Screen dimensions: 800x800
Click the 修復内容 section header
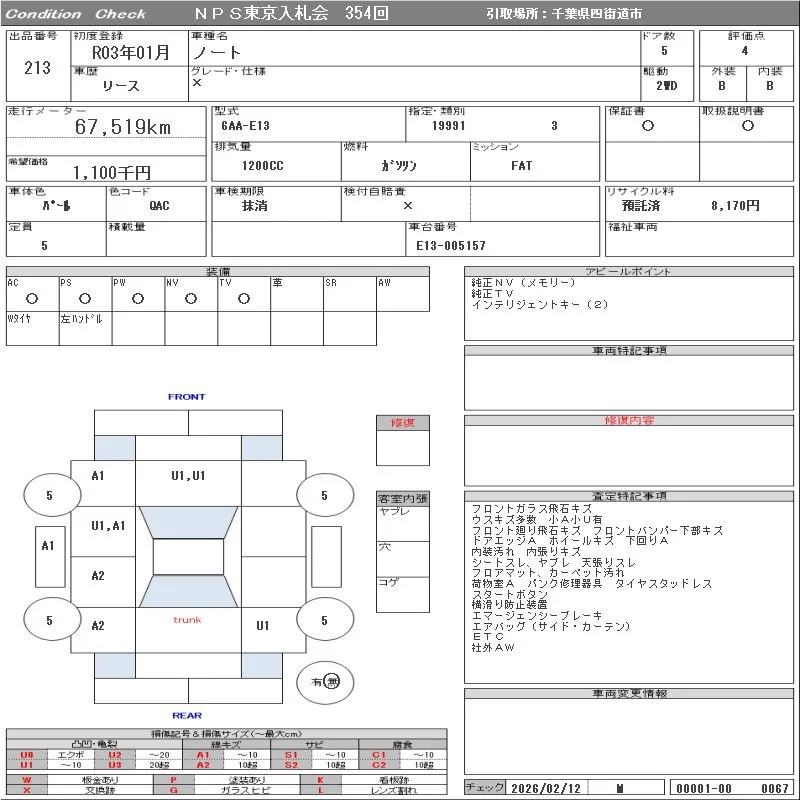[630, 421]
